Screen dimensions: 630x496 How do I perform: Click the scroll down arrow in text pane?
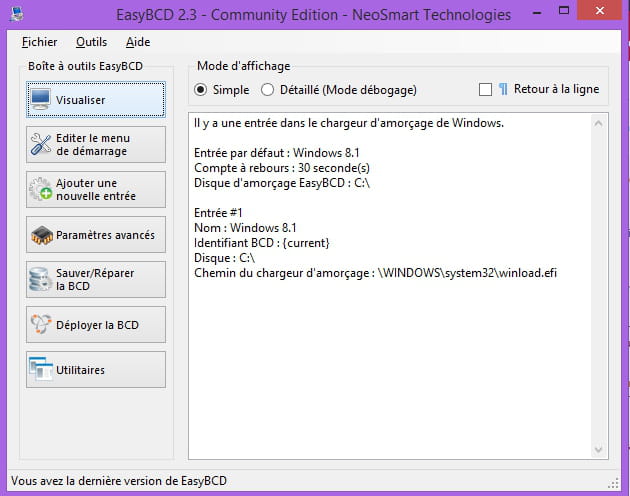(598, 449)
